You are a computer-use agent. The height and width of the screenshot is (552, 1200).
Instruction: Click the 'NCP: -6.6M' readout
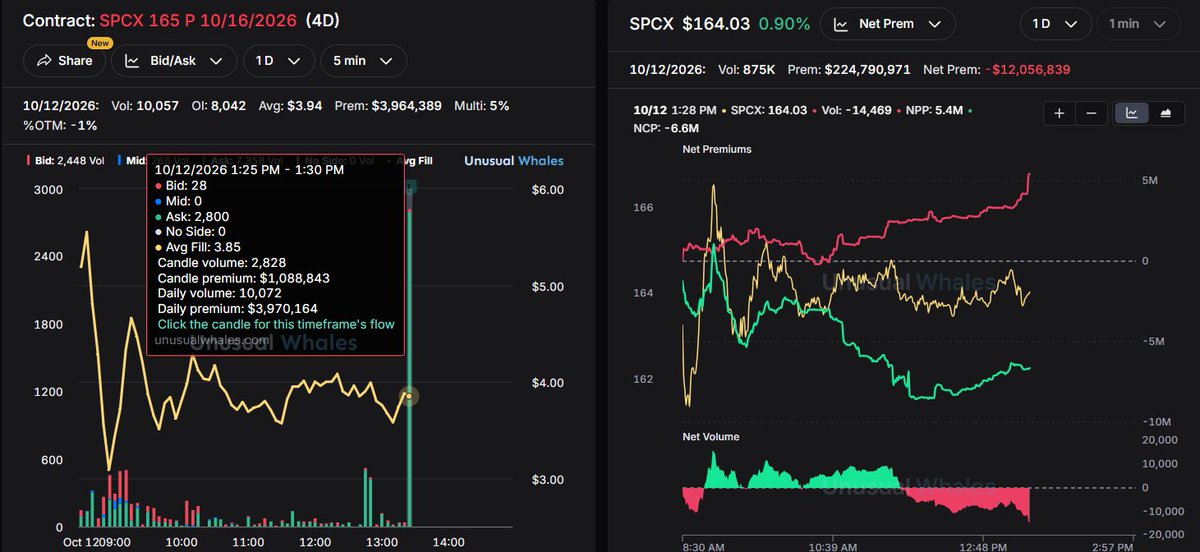[x=664, y=128]
